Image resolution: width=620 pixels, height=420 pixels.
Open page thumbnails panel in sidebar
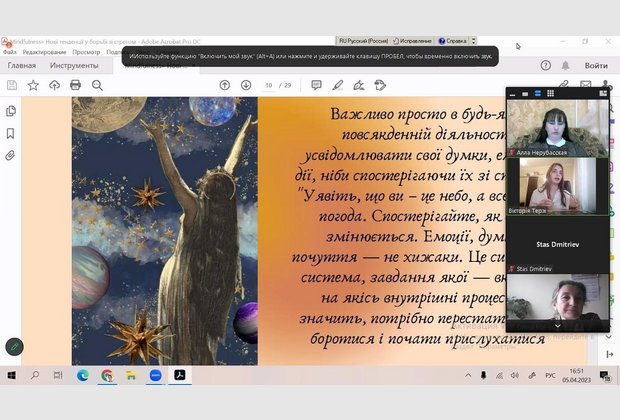pyautogui.click(x=11, y=111)
